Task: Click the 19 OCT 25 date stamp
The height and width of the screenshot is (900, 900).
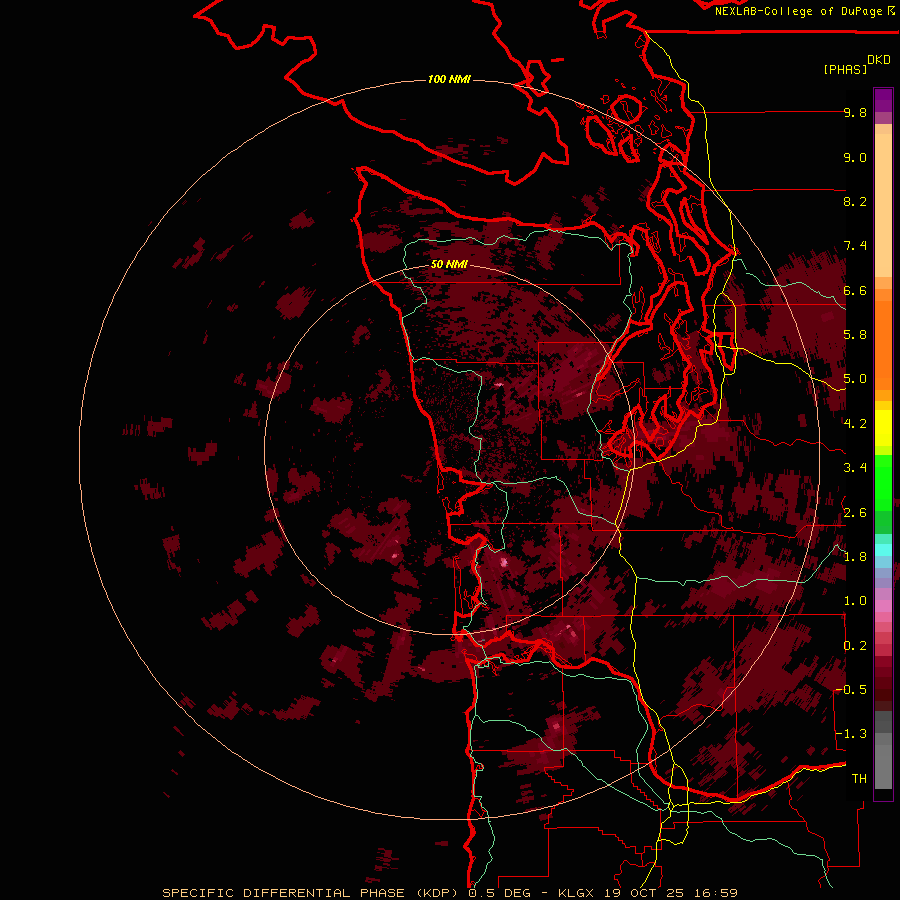Action: pyautogui.click(x=647, y=893)
